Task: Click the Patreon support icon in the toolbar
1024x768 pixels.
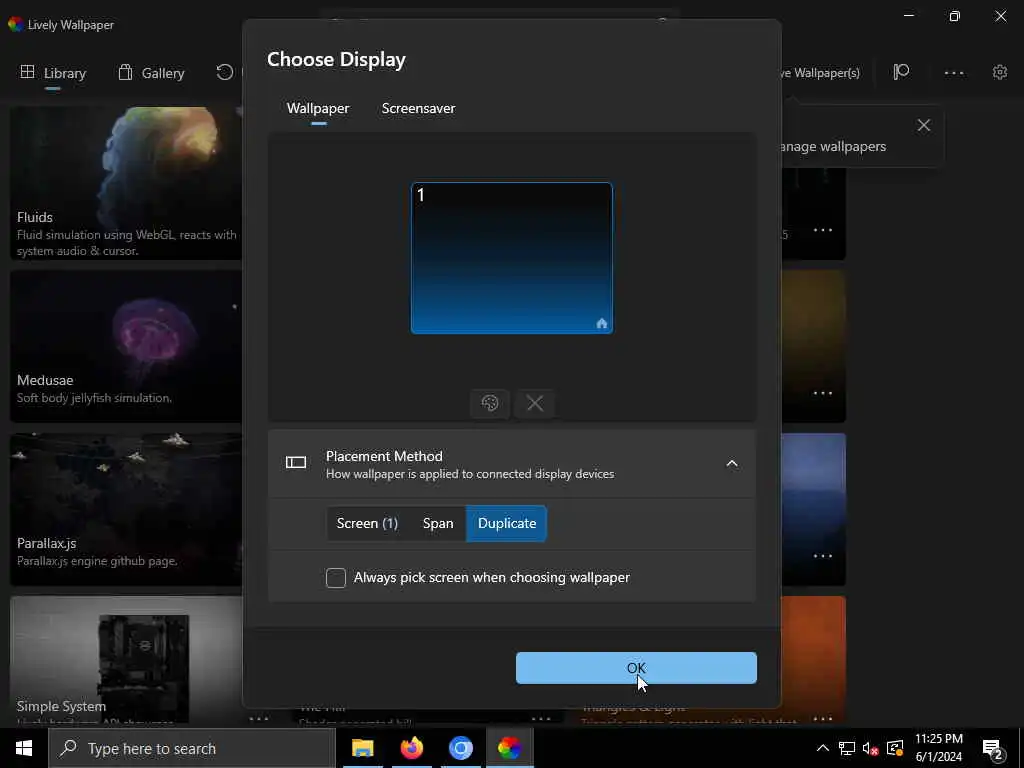Action: (x=901, y=72)
